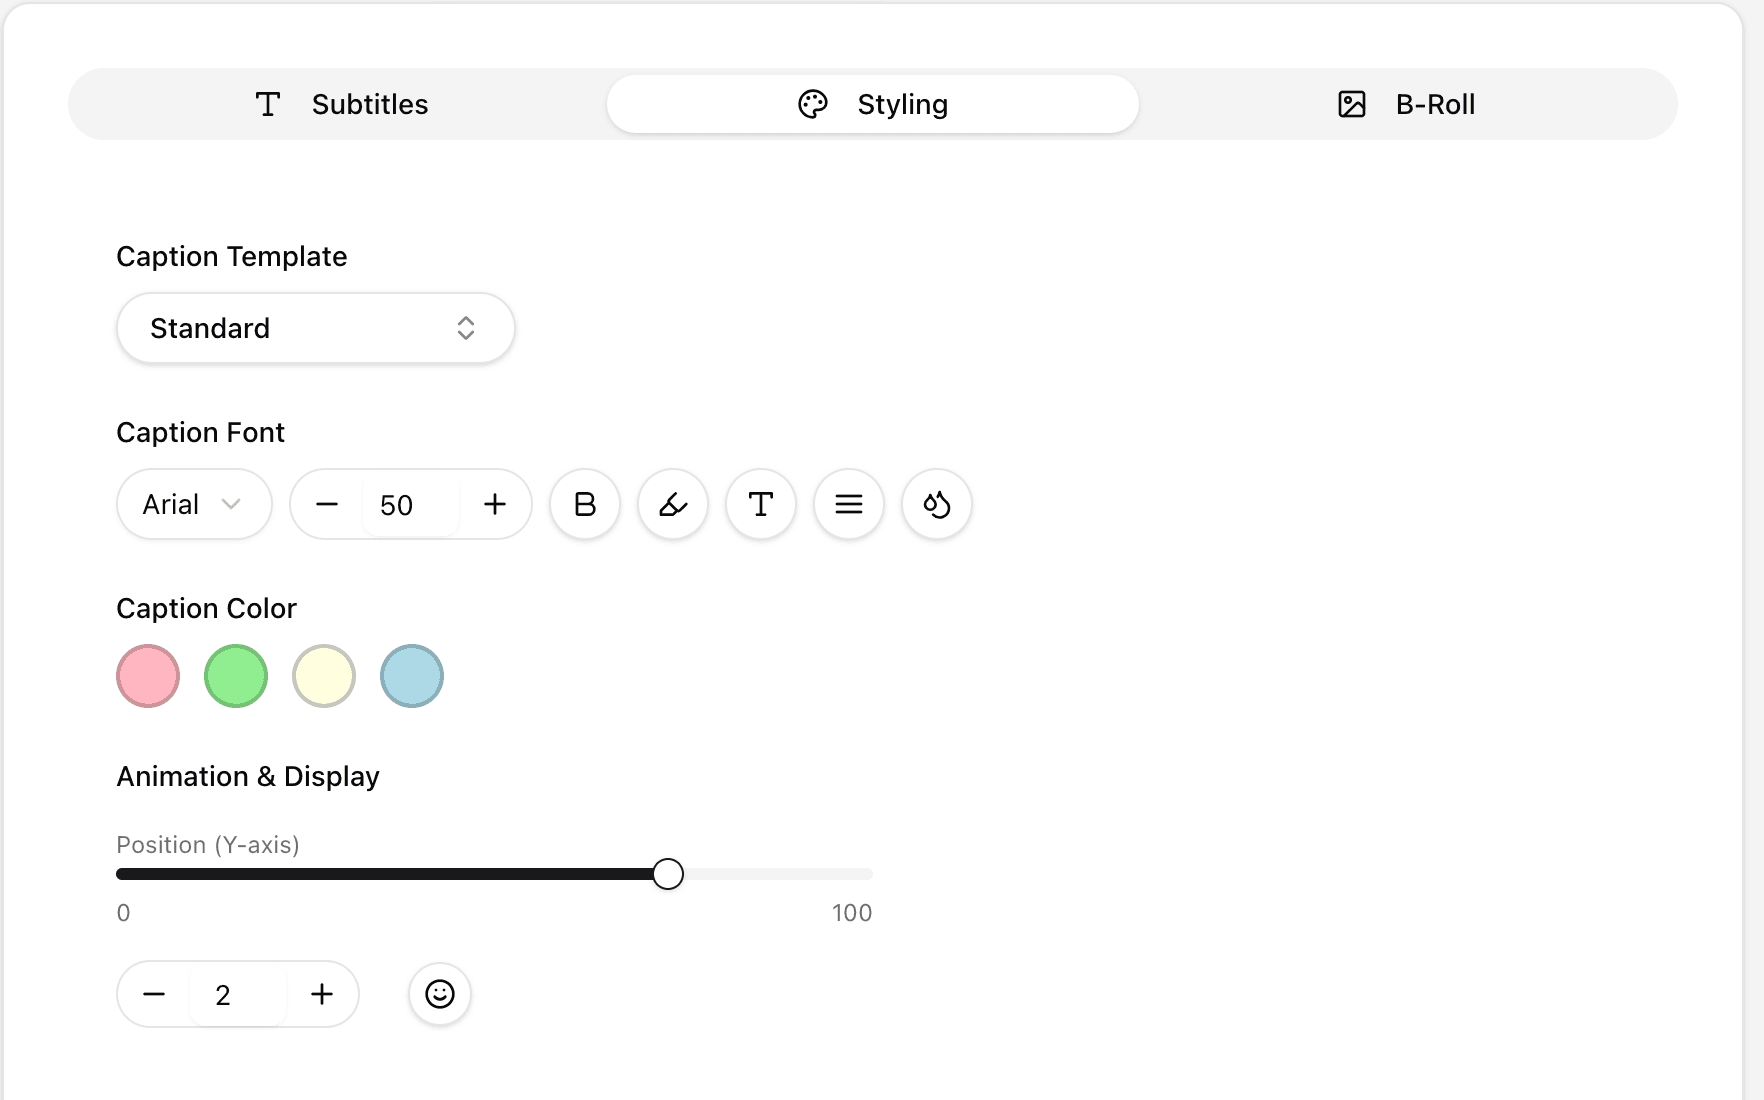This screenshot has width=1764, height=1100.
Task: Click plus beside the value 2
Action: [x=322, y=994]
